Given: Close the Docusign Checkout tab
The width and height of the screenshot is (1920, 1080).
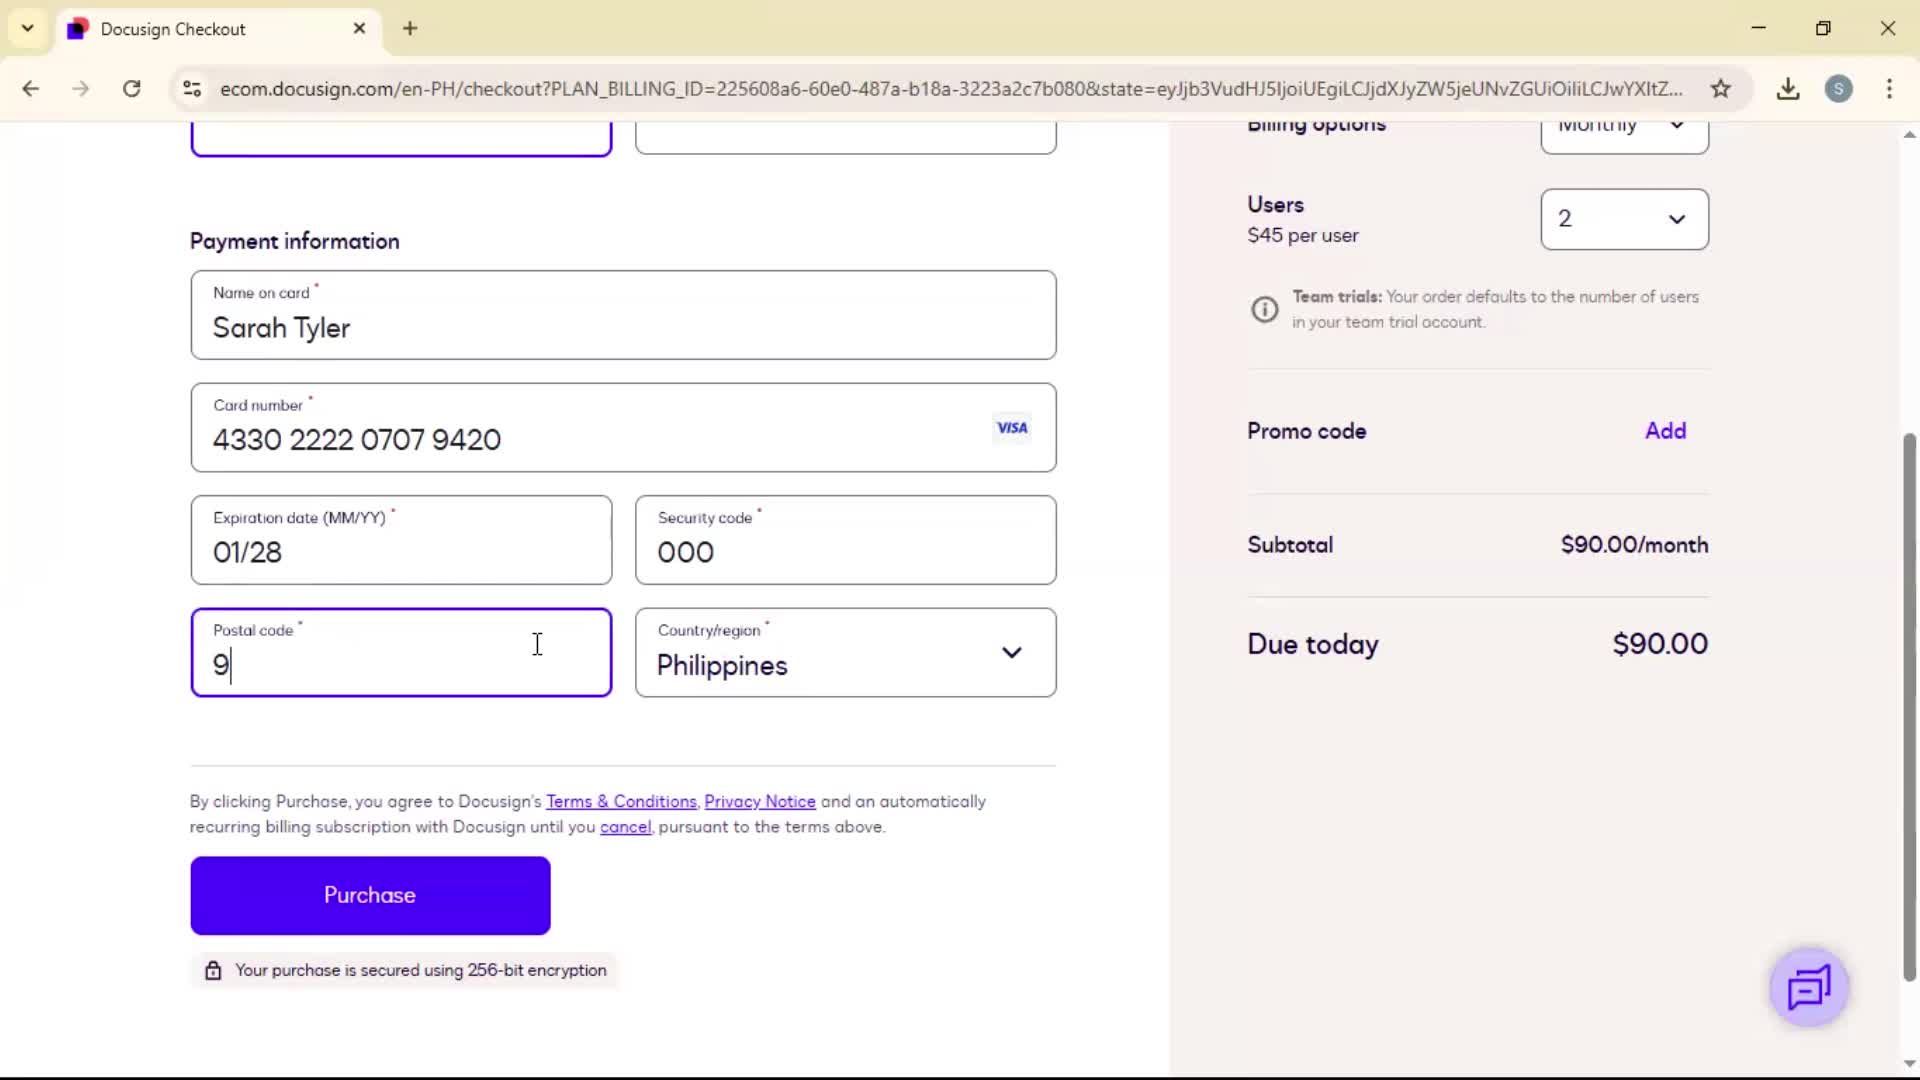Looking at the screenshot, I should [359, 28].
